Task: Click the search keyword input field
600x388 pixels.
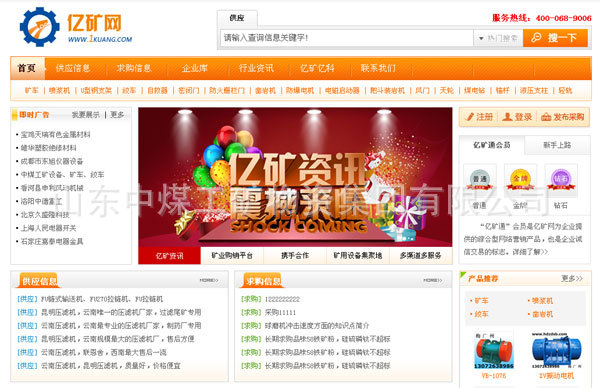Action: [347, 38]
